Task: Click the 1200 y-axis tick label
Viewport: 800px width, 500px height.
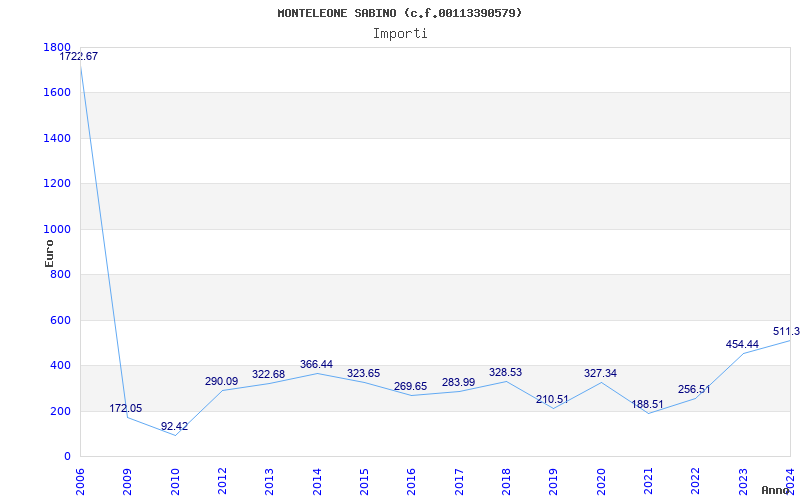Action: tap(57, 184)
